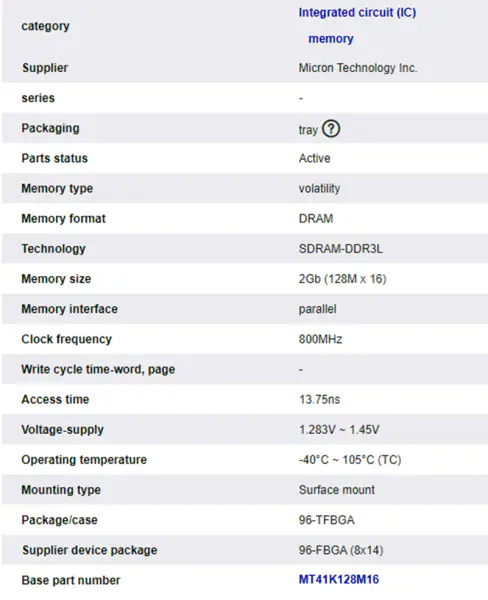The height and width of the screenshot is (600, 488).
Task: Click the SDRAM-DDR3L technology value
Action: (x=341, y=249)
